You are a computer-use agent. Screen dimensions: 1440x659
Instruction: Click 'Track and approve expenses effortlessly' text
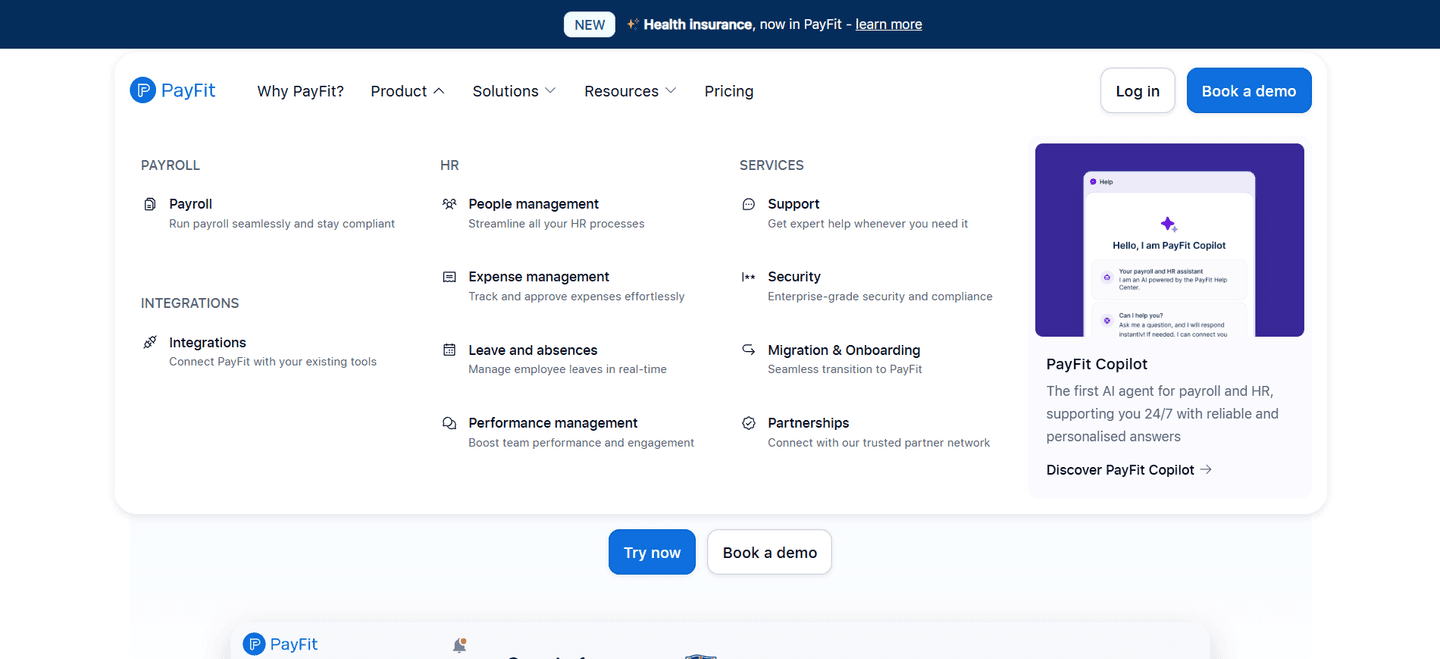point(576,297)
